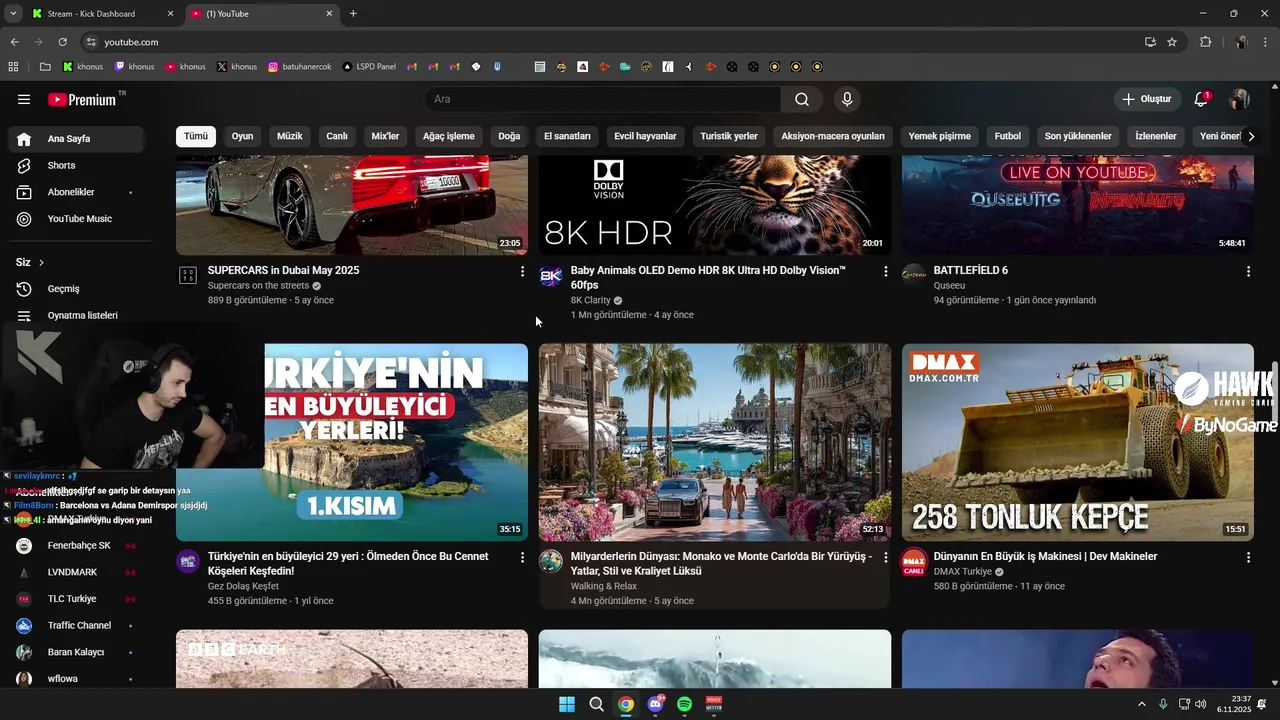Open the Windows Start menu
The height and width of the screenshot is (720, 1280).
567,704
